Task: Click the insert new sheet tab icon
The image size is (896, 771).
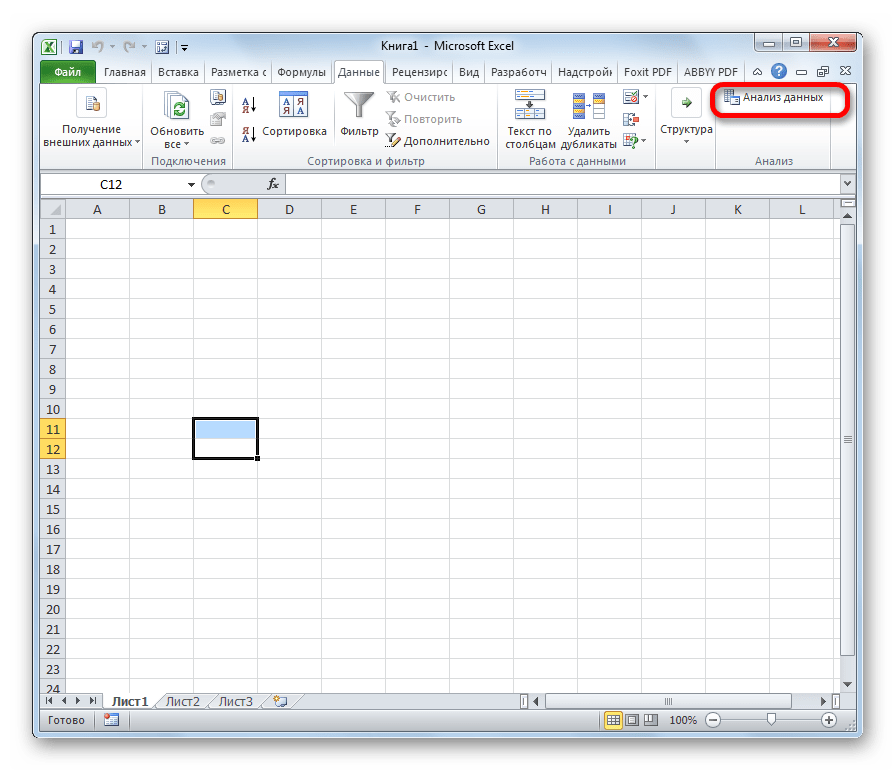Action: (280, 701)
